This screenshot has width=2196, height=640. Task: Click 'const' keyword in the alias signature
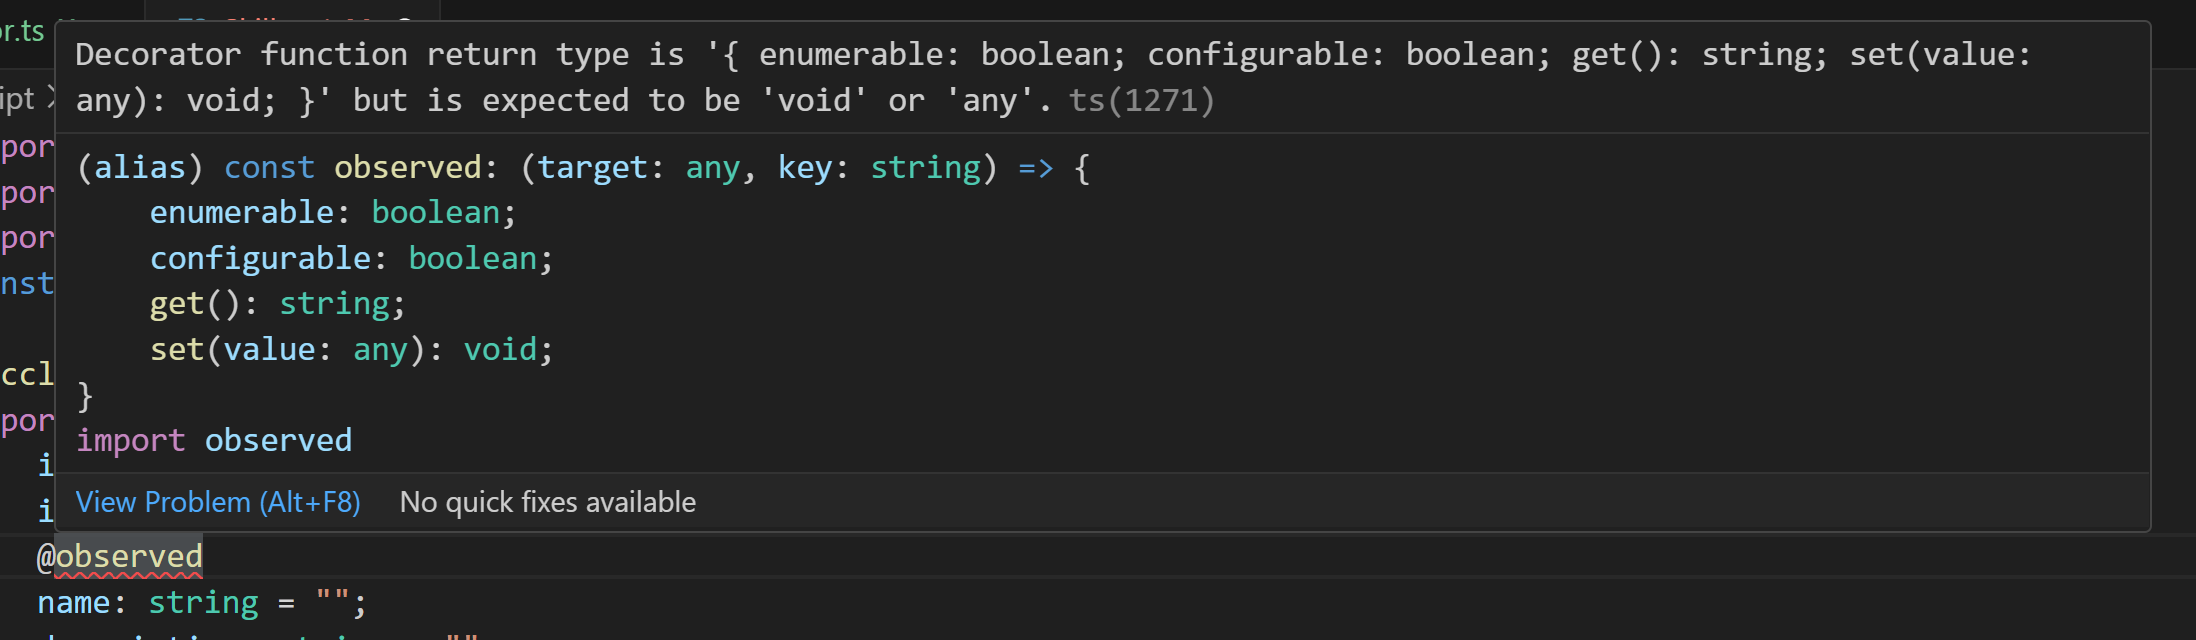point(269,168)
